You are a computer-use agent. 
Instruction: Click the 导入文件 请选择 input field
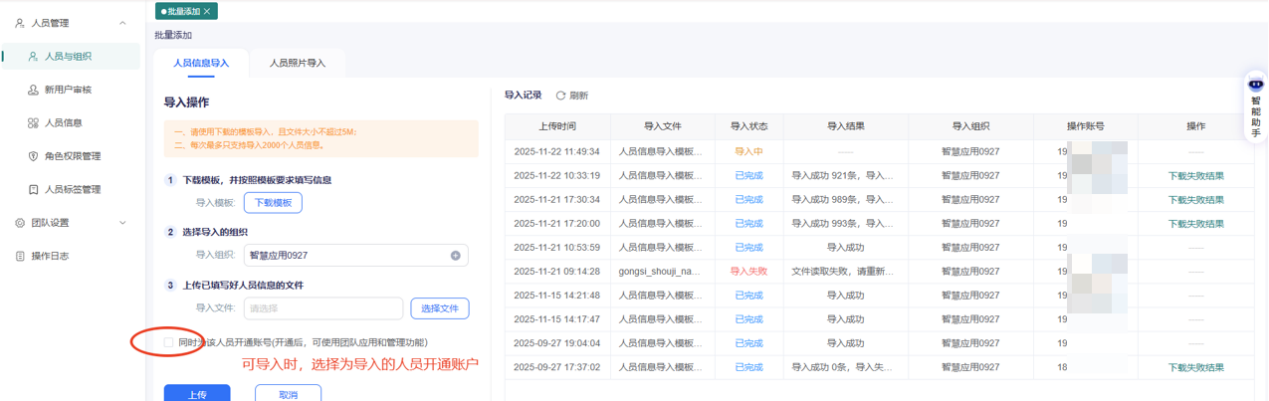pyautogui.click(x=323, y=308)
